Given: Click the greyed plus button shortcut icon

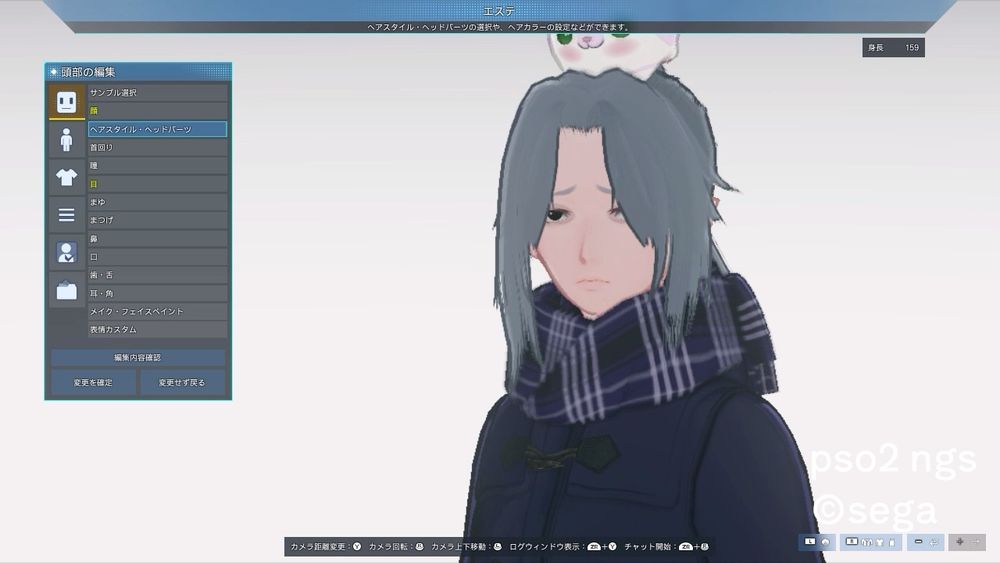Looking at the screenshot, I should (x=967, y=542).
